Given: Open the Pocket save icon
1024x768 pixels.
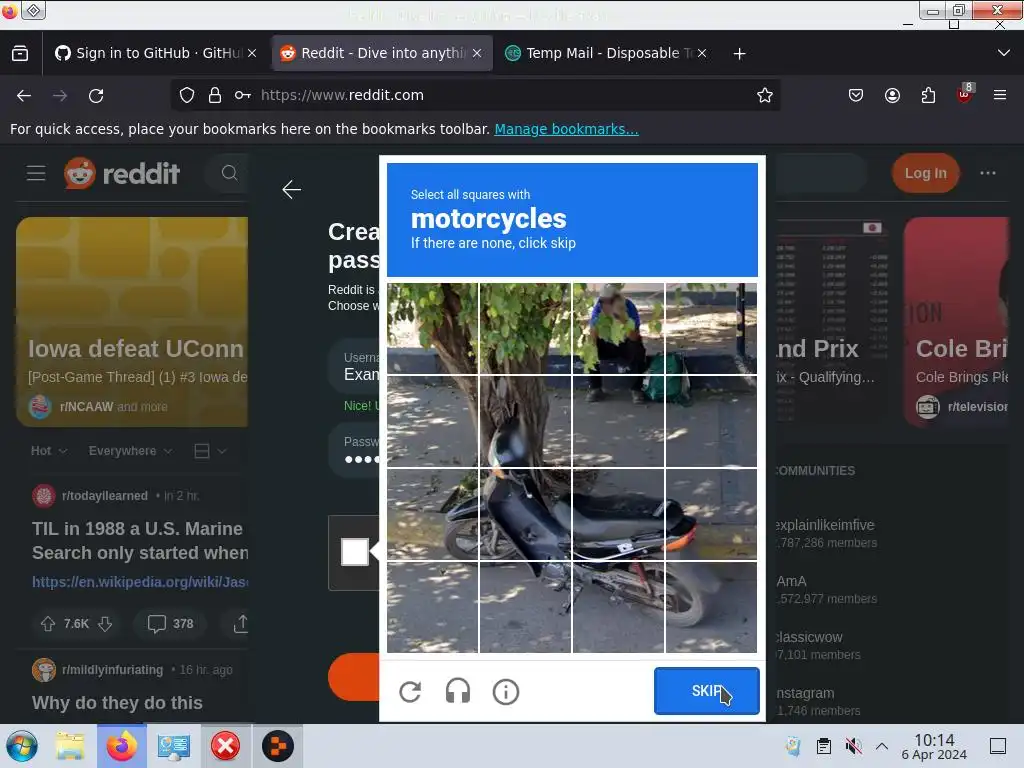Looking at the screenshot, I should (x=856, y=95).
